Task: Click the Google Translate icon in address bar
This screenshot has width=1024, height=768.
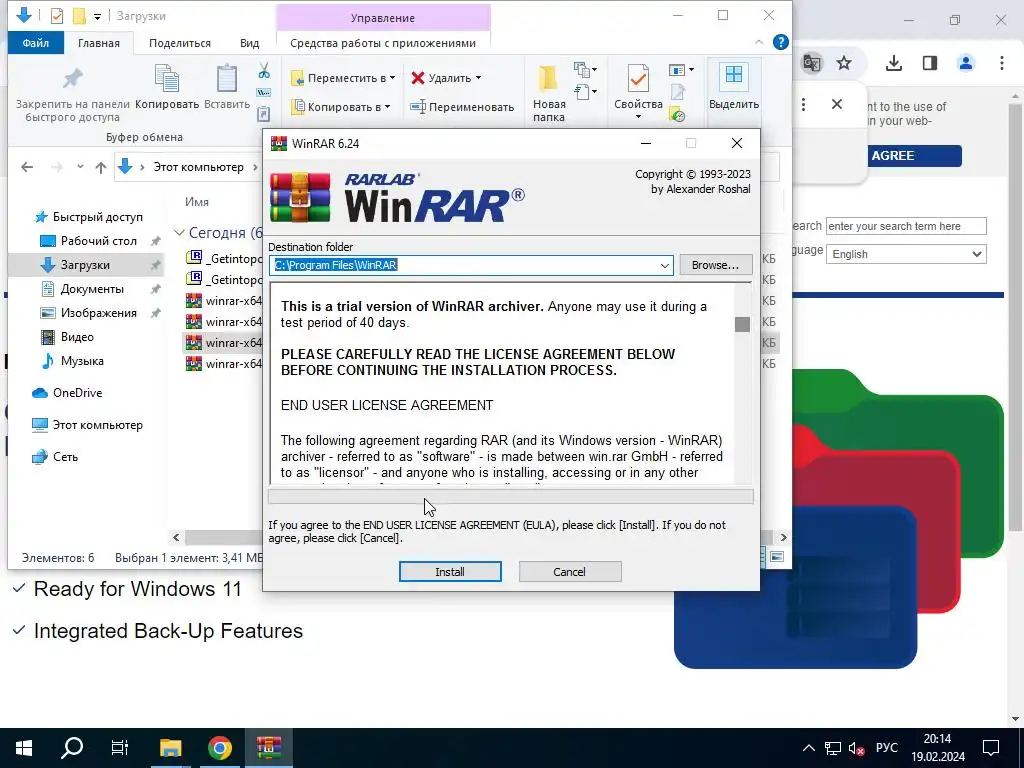Action: 812,63
